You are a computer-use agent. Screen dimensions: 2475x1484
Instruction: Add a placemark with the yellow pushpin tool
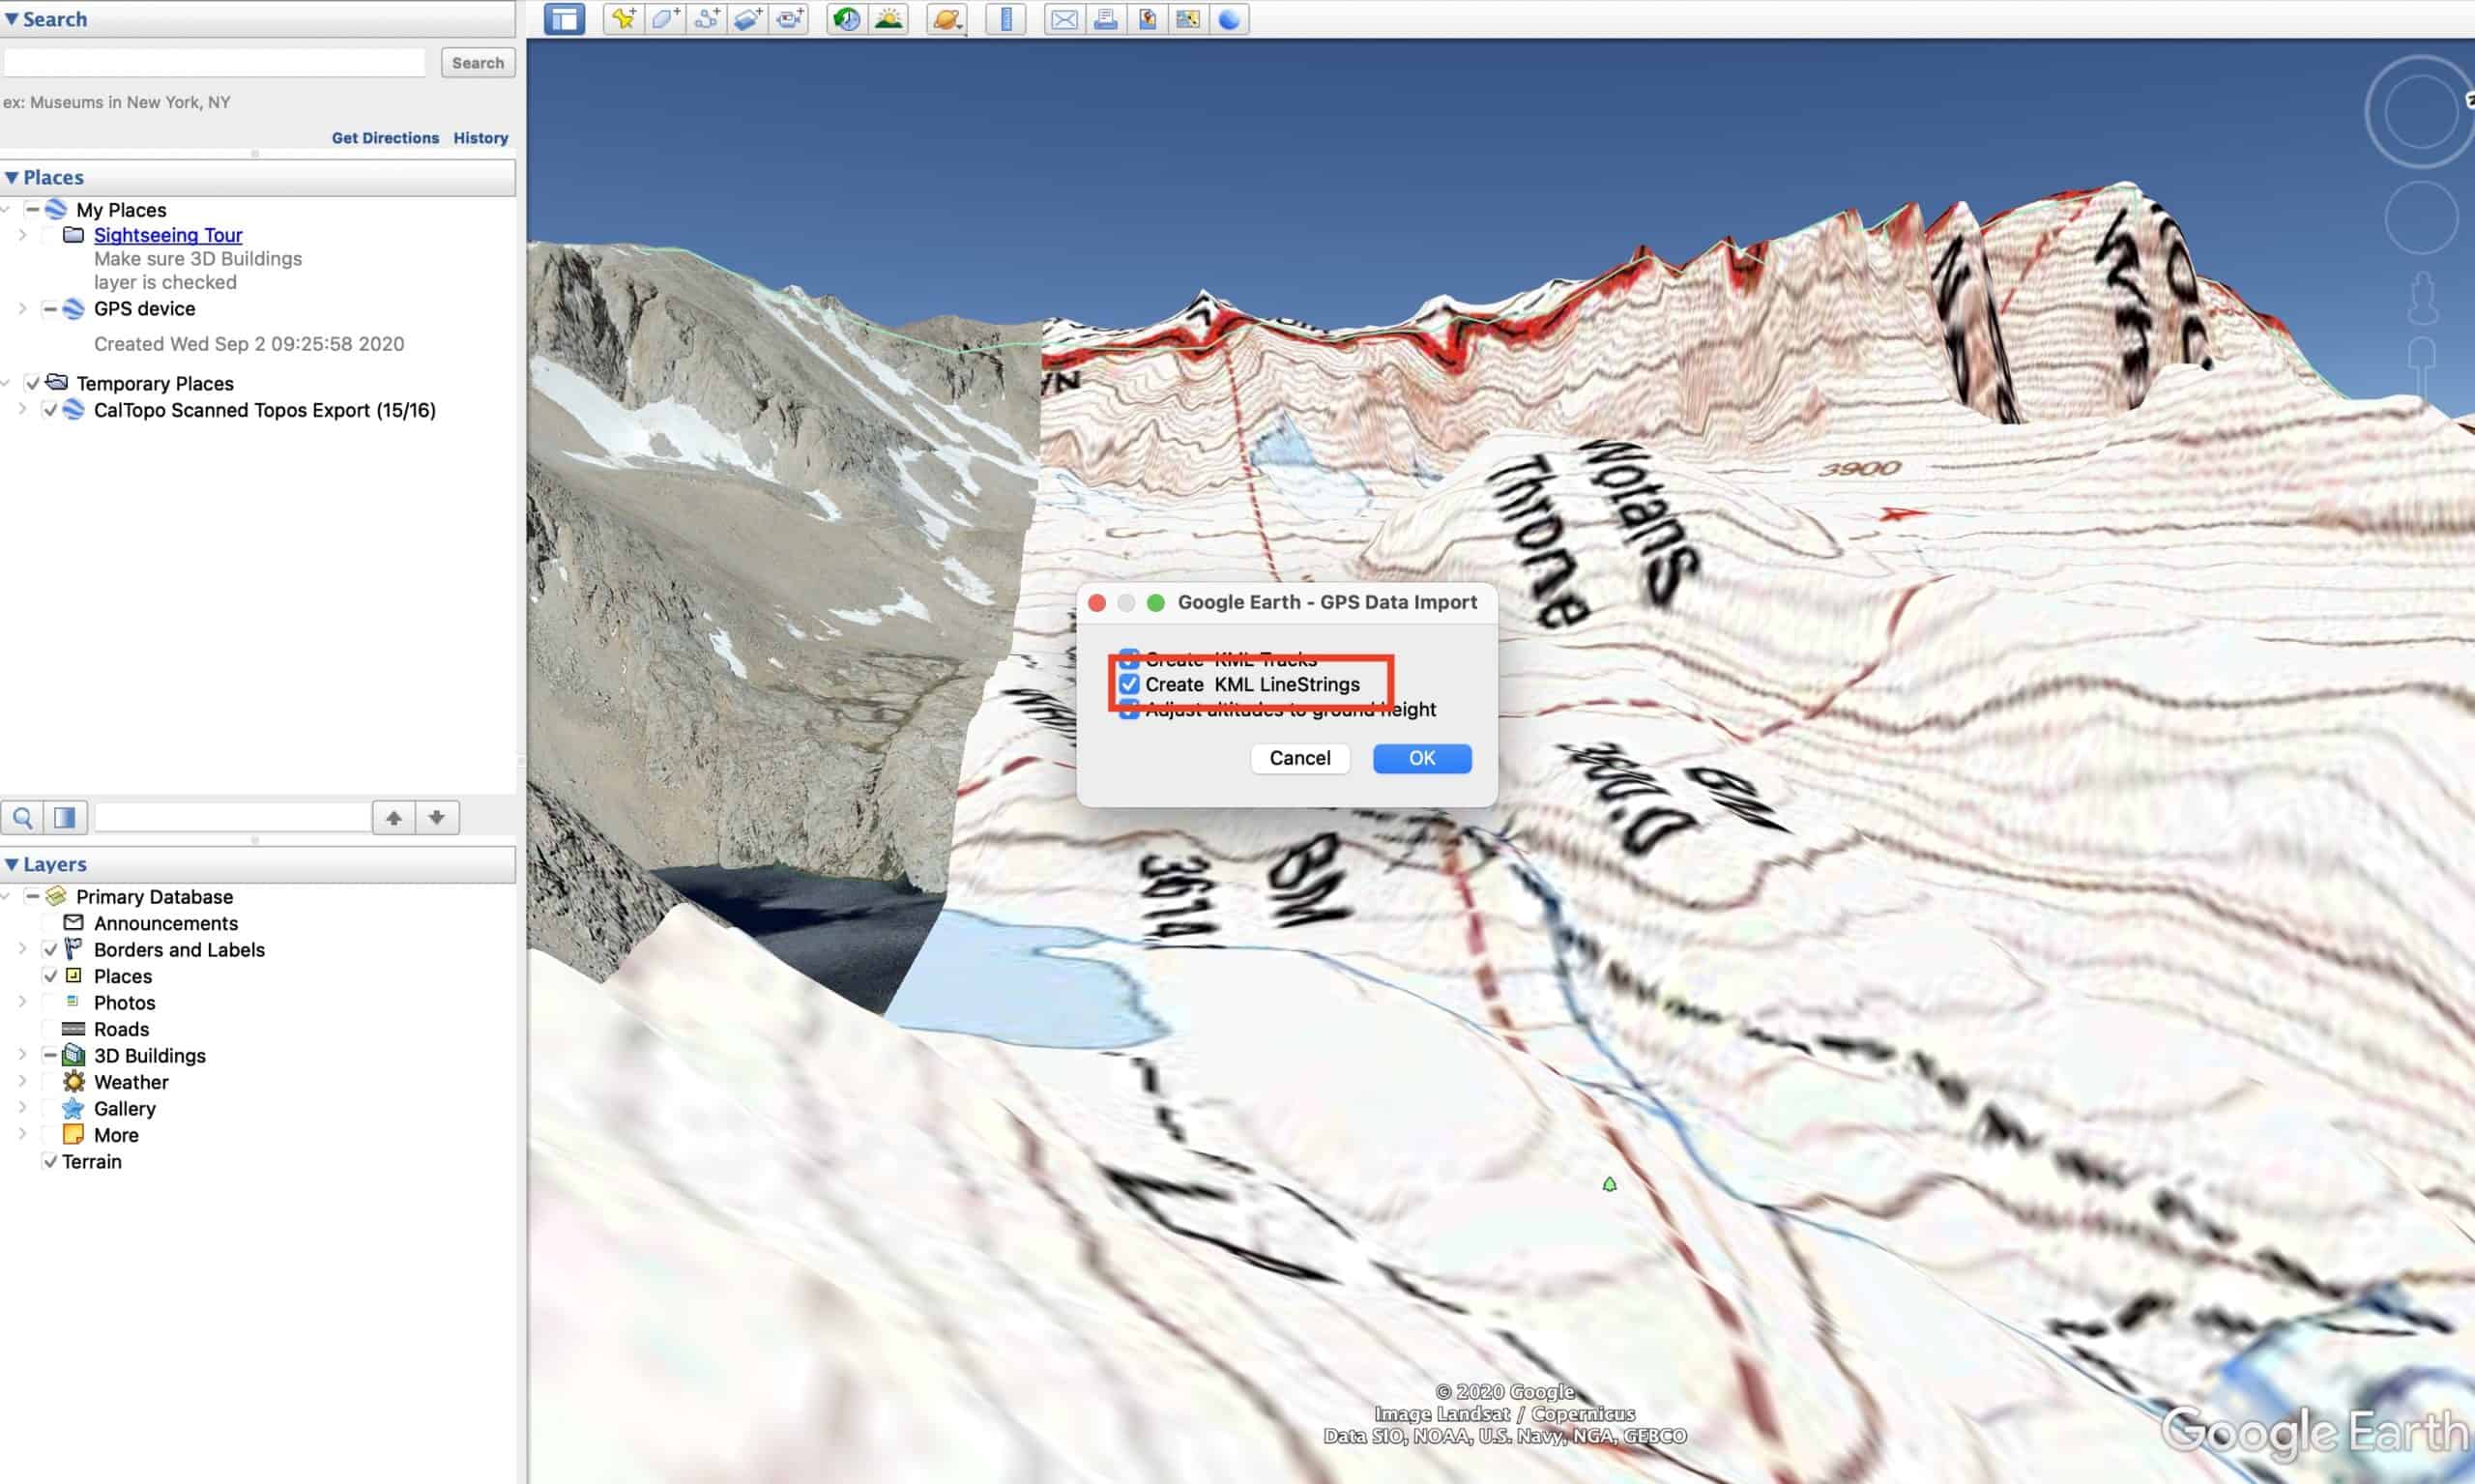[624, 19]
